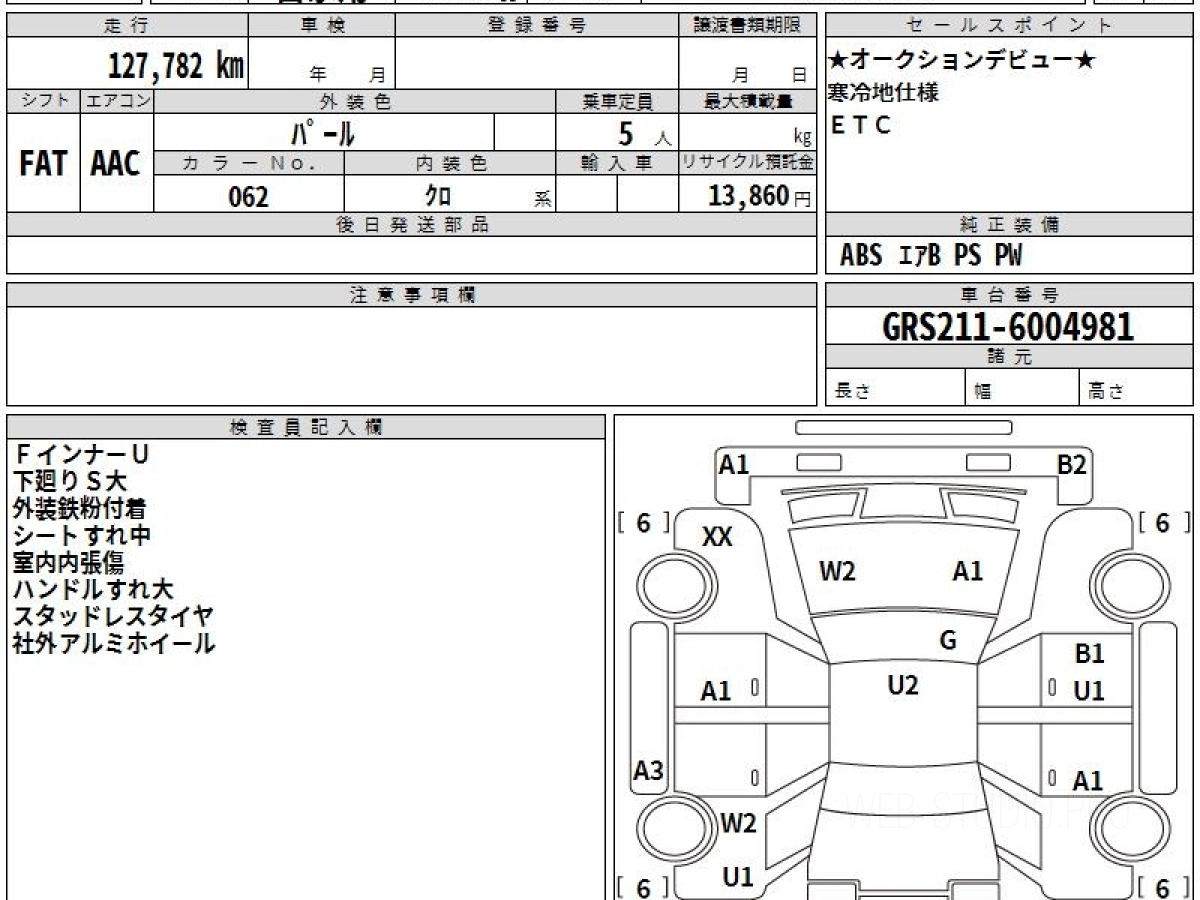Click the 注意事項欄 header
This screenshot has width=1200, height=900.
[412, 295]
